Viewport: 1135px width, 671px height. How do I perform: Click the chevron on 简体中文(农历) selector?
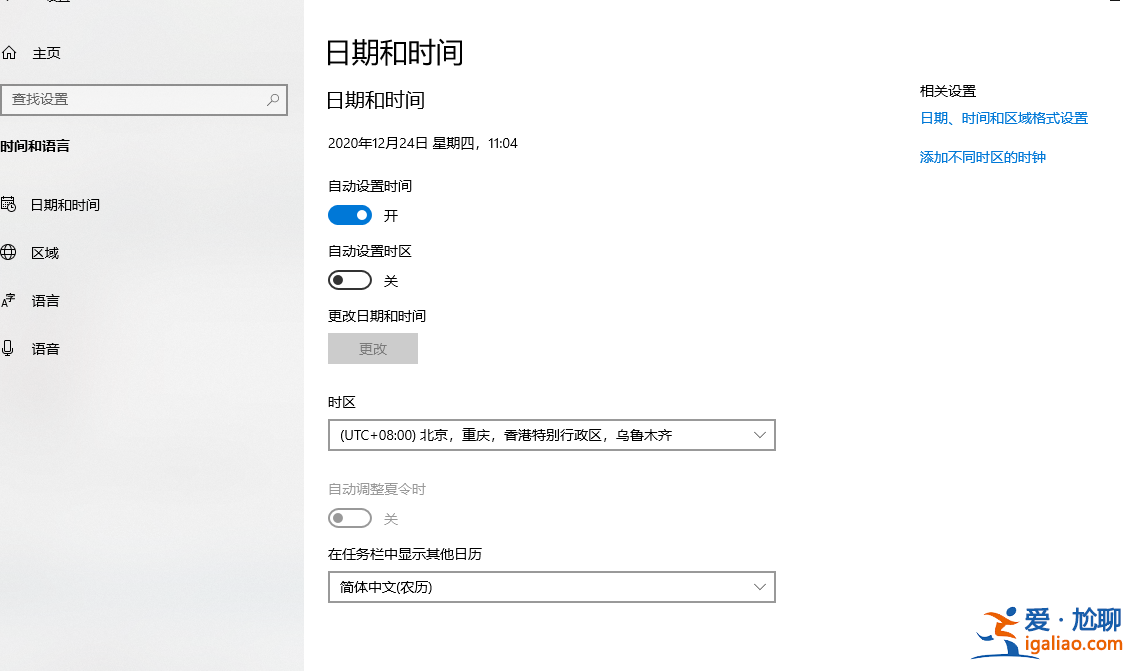click(x=762, y=586)
